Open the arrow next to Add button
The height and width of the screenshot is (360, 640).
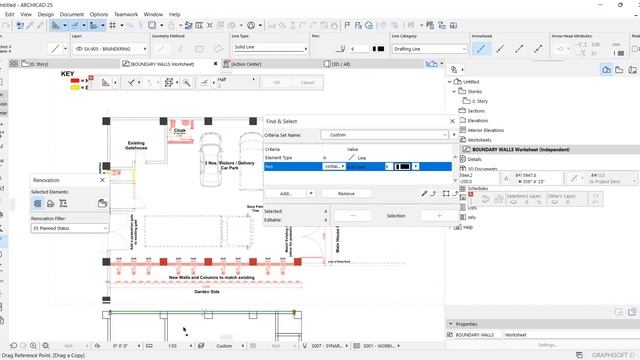coord(311,193)
